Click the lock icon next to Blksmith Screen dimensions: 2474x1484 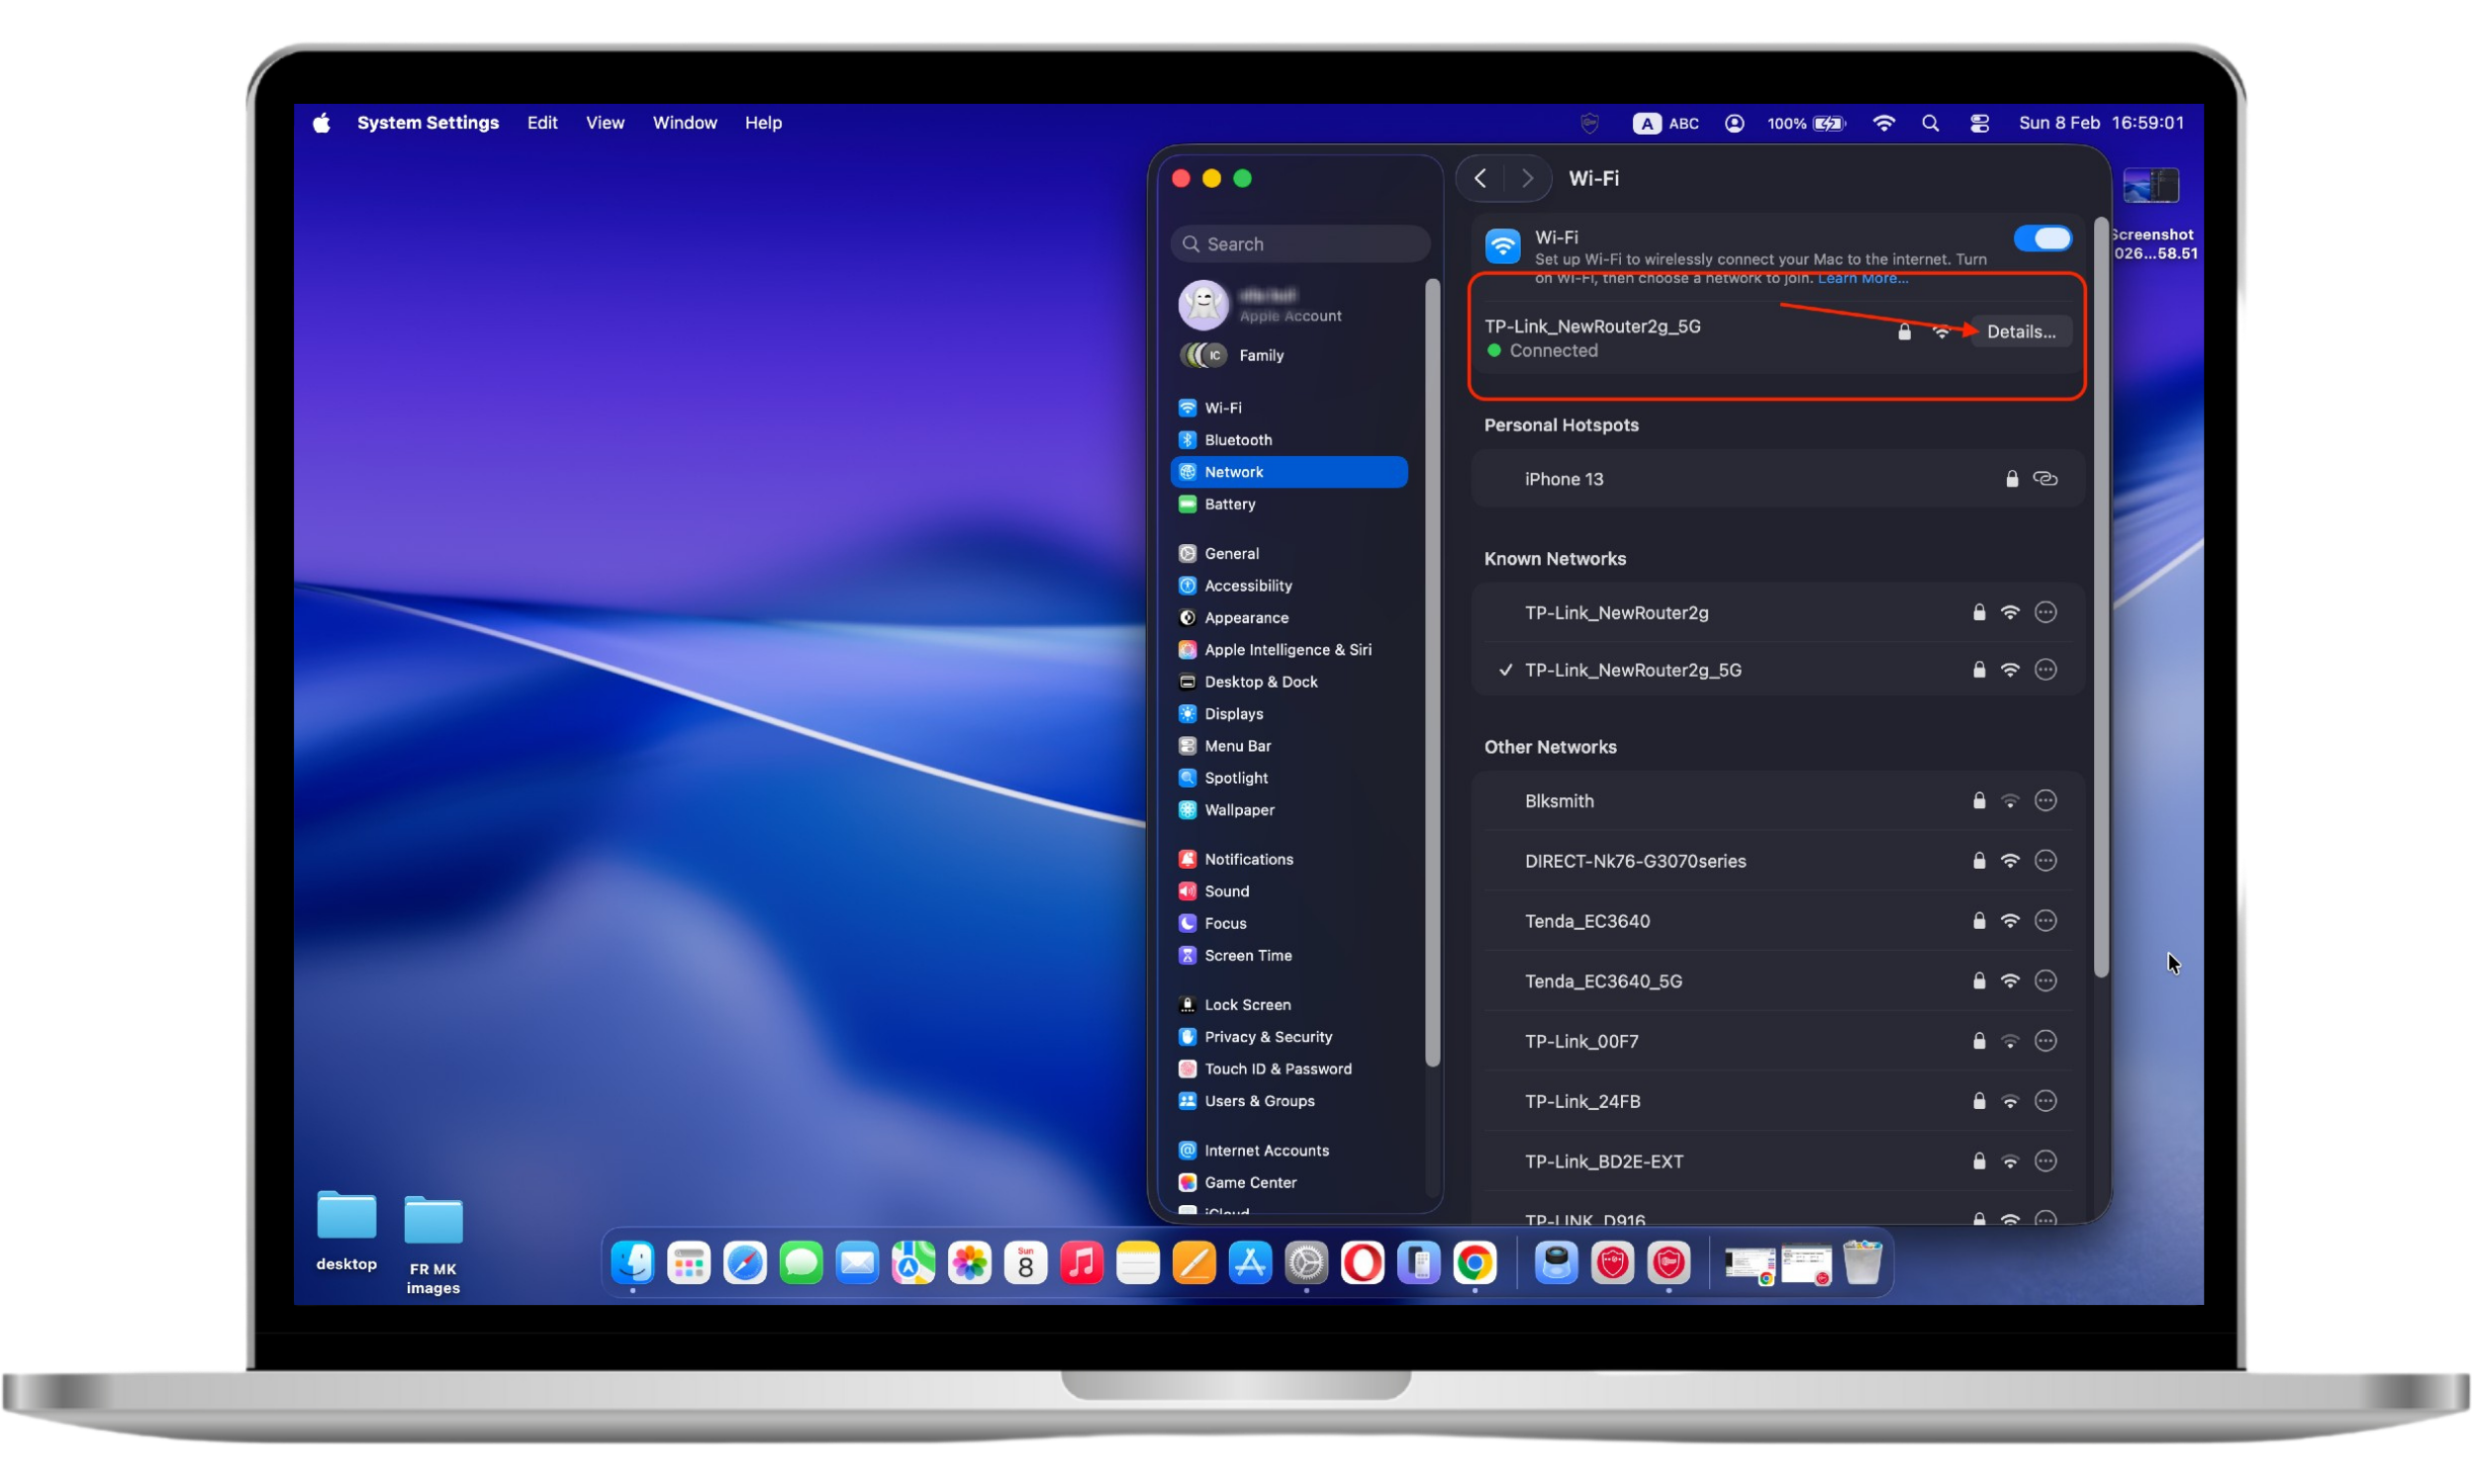click(1977, 800)
